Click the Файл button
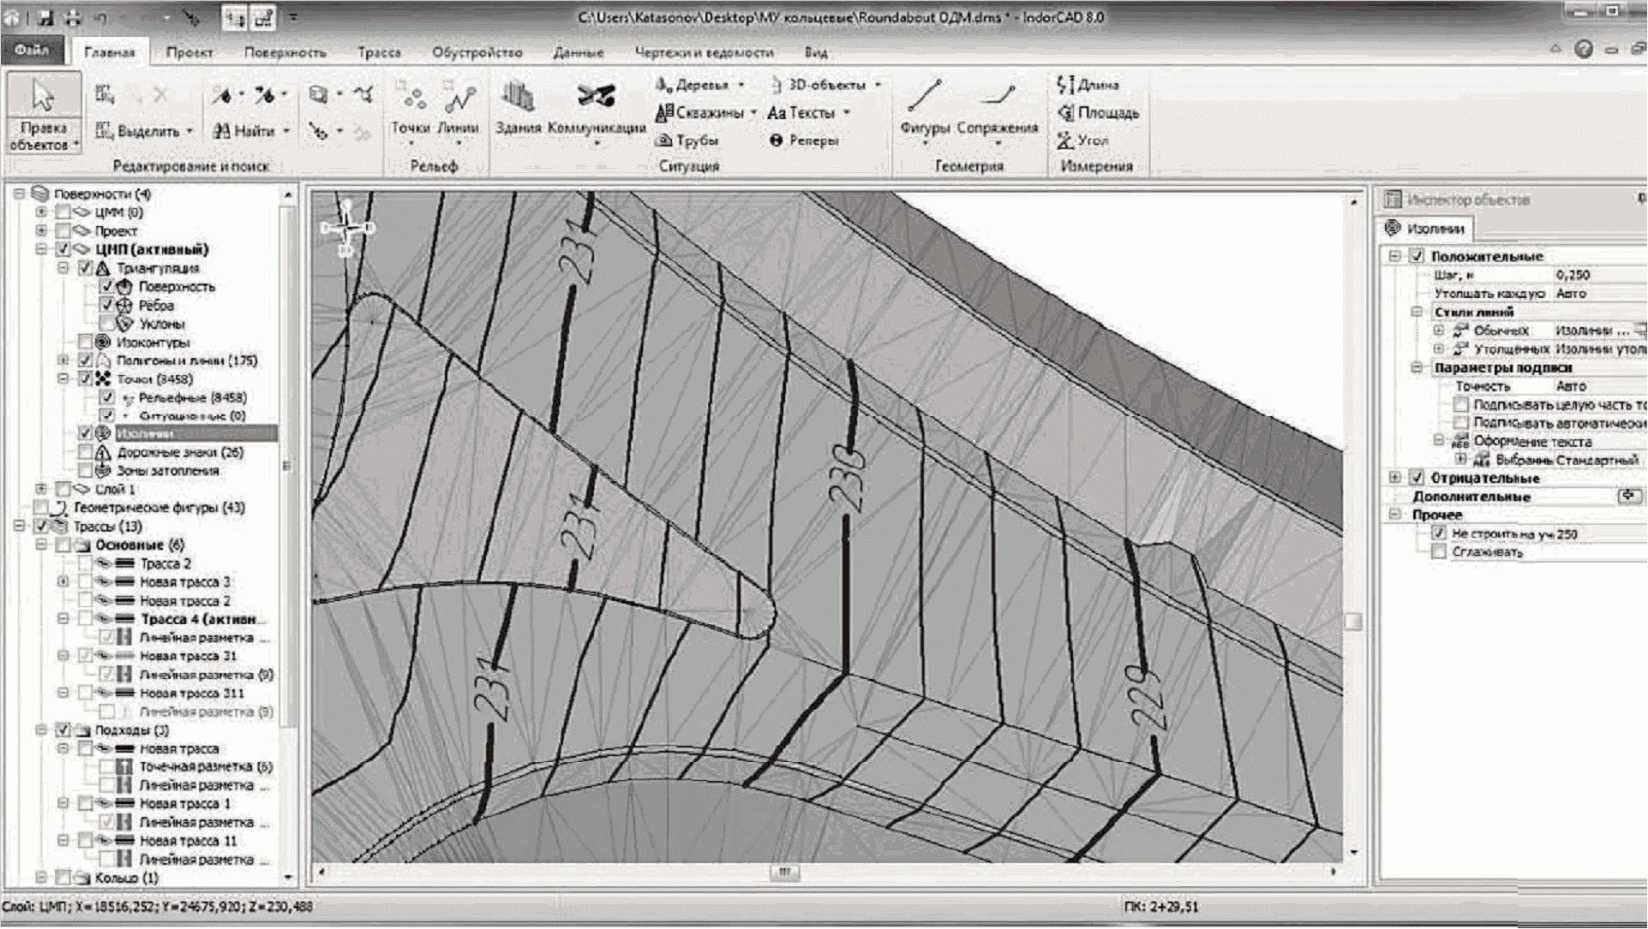Image resolution: width=1648 pixels, height=929 pixels. coord(32,50)
